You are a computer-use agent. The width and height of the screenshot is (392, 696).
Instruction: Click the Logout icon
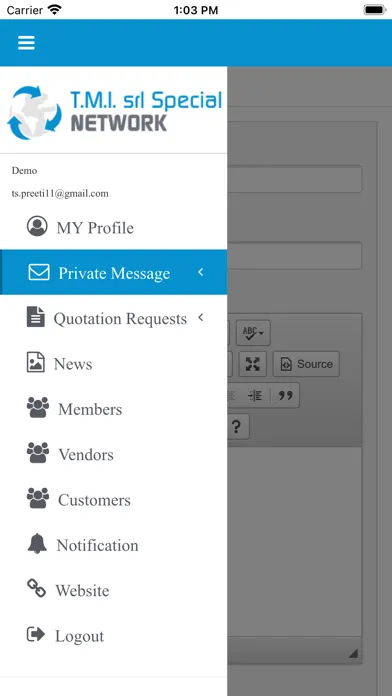[x=36, y=634]
